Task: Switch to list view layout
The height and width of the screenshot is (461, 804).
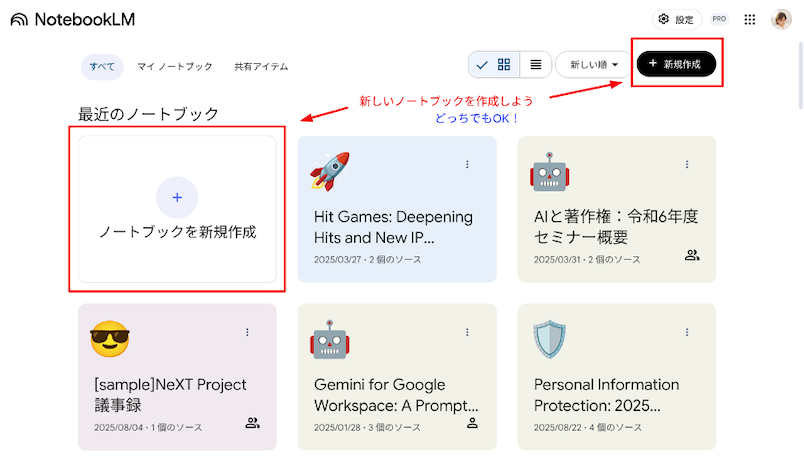Action: tap(536, 65)
